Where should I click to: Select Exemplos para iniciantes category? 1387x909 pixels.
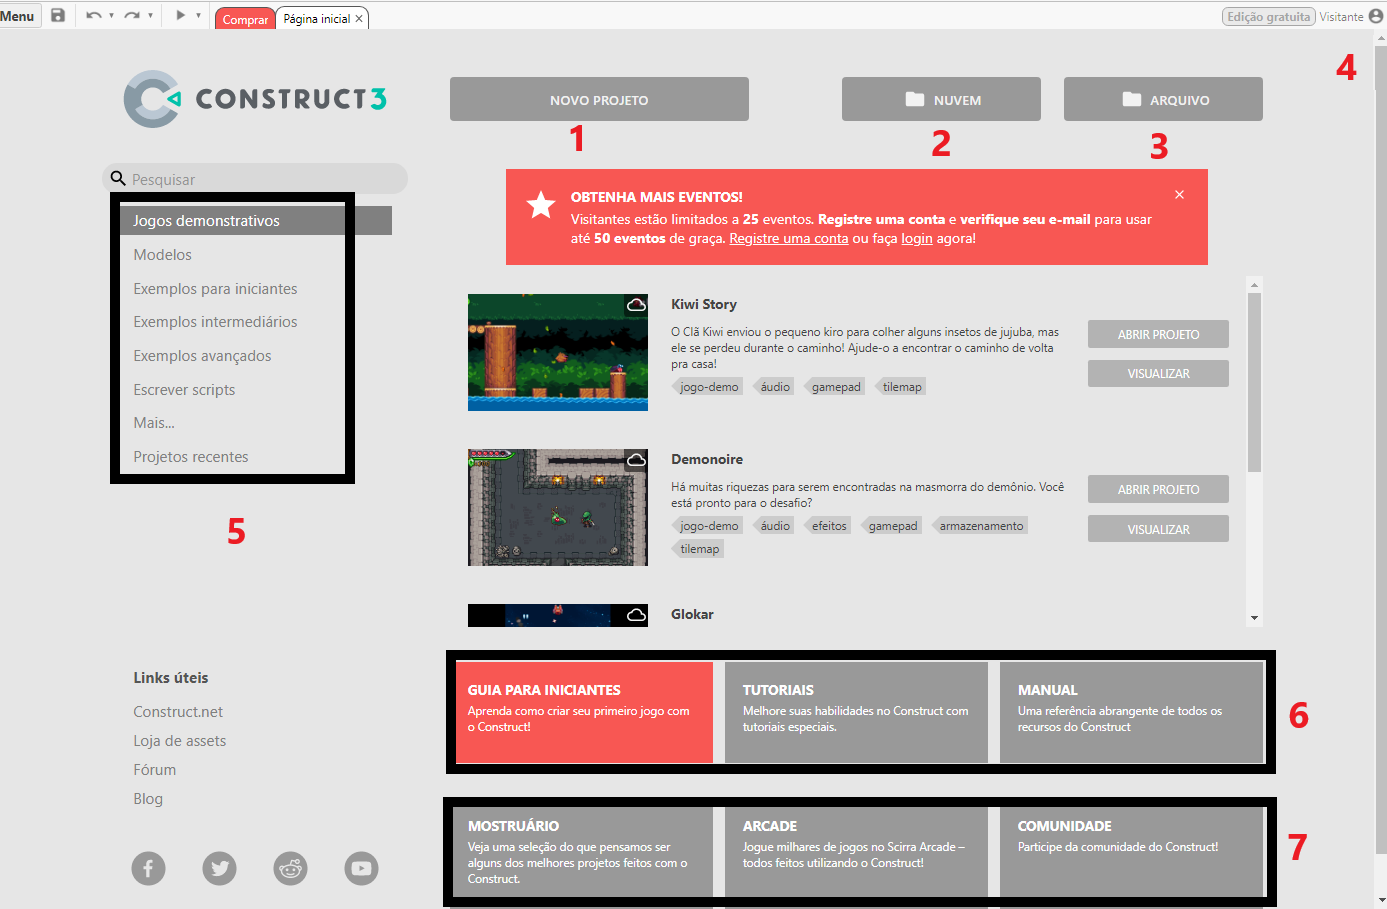215,289
